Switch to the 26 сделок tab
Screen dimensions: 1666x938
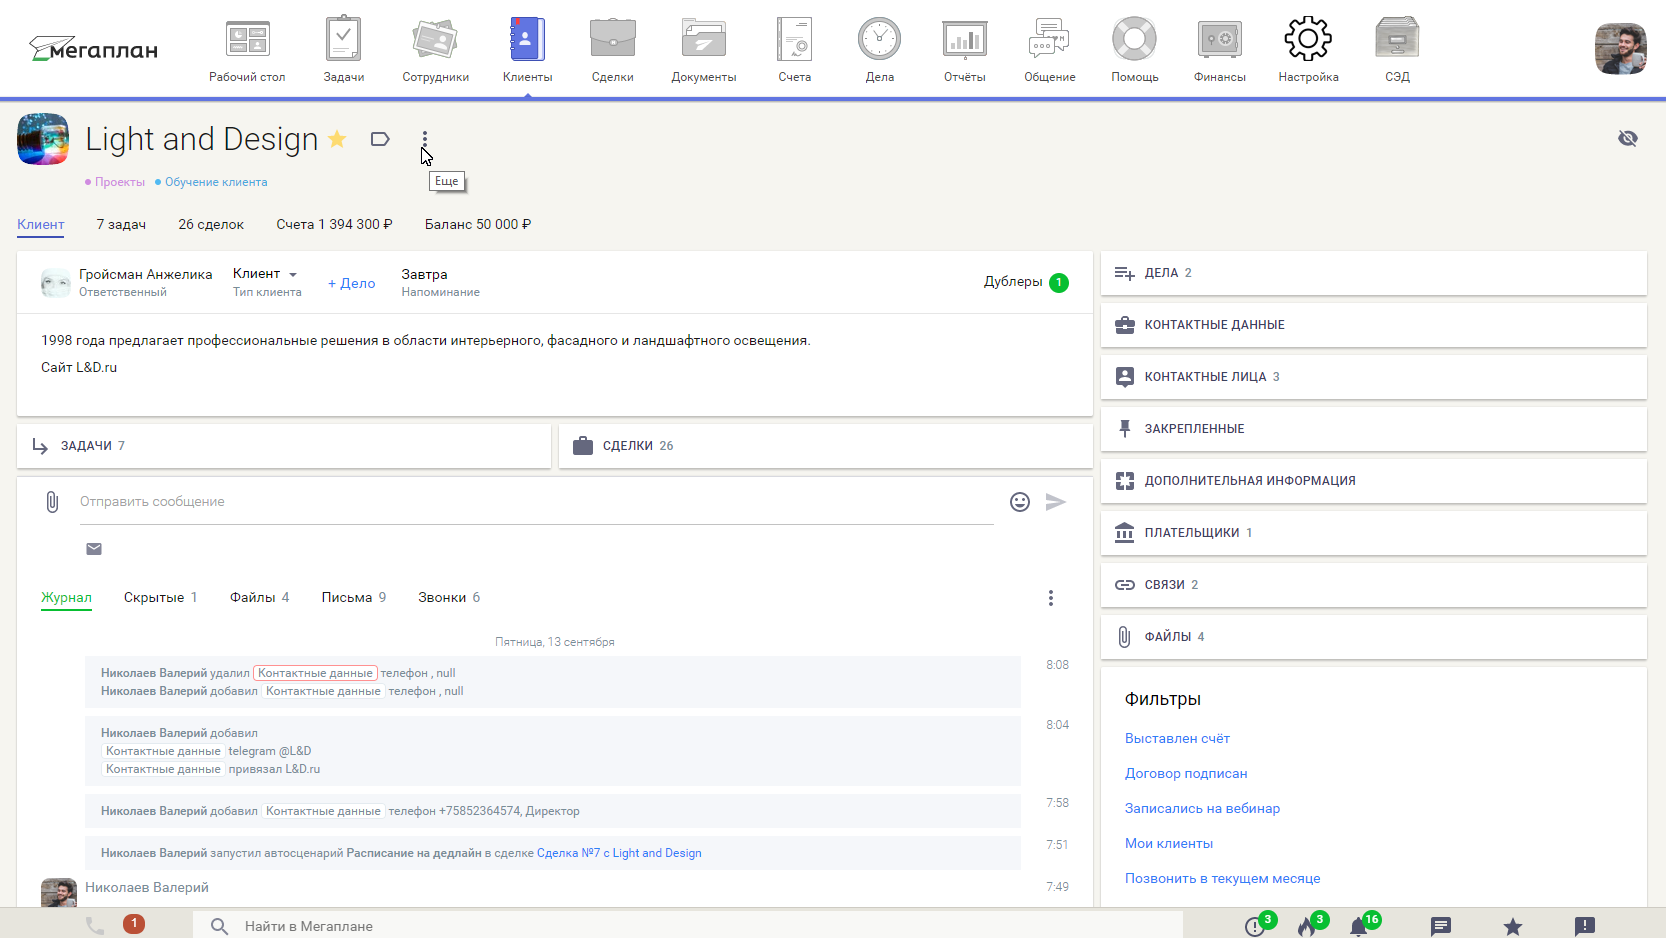pos(211,224)
